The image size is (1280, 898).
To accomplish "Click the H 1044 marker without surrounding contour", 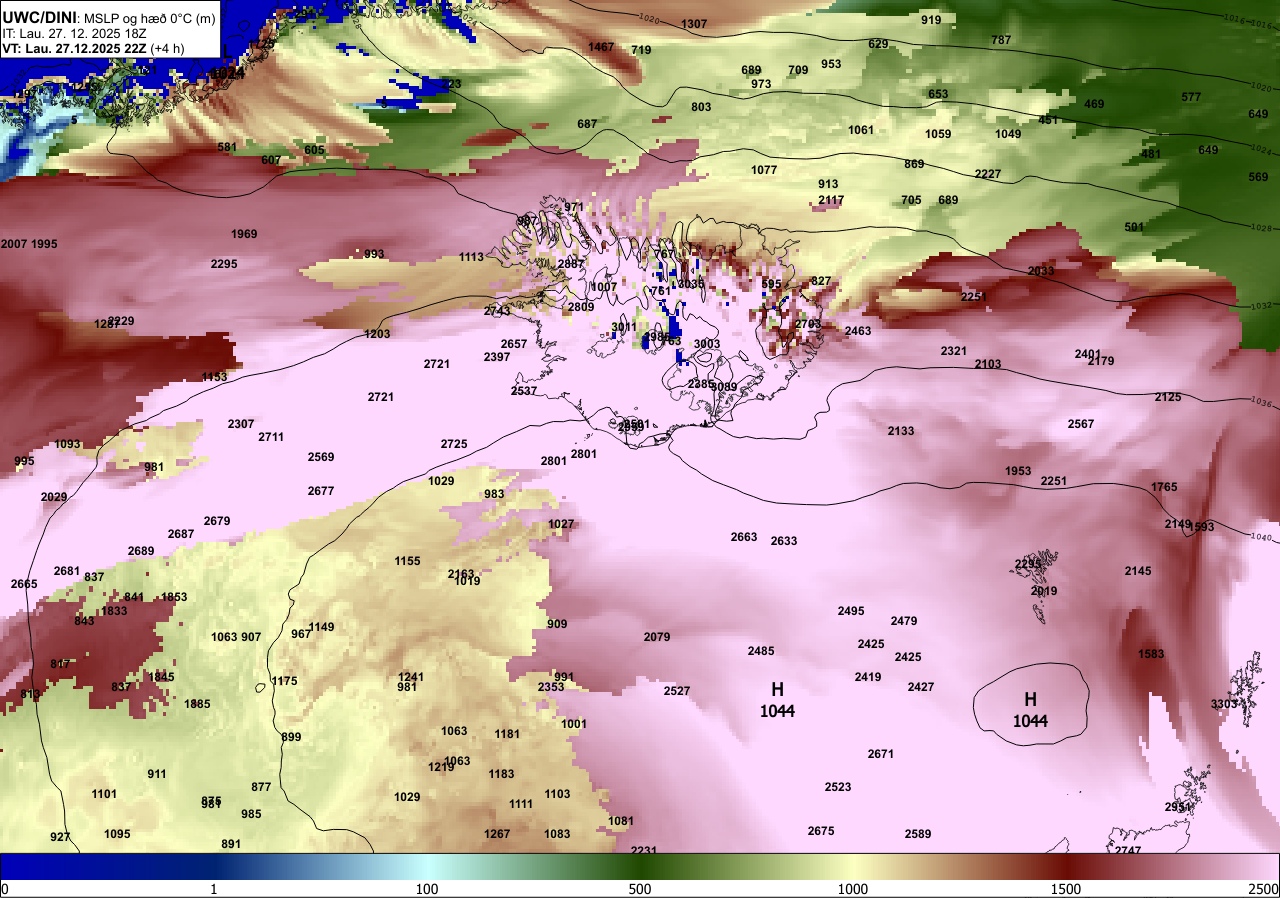I will coord(777,700).
